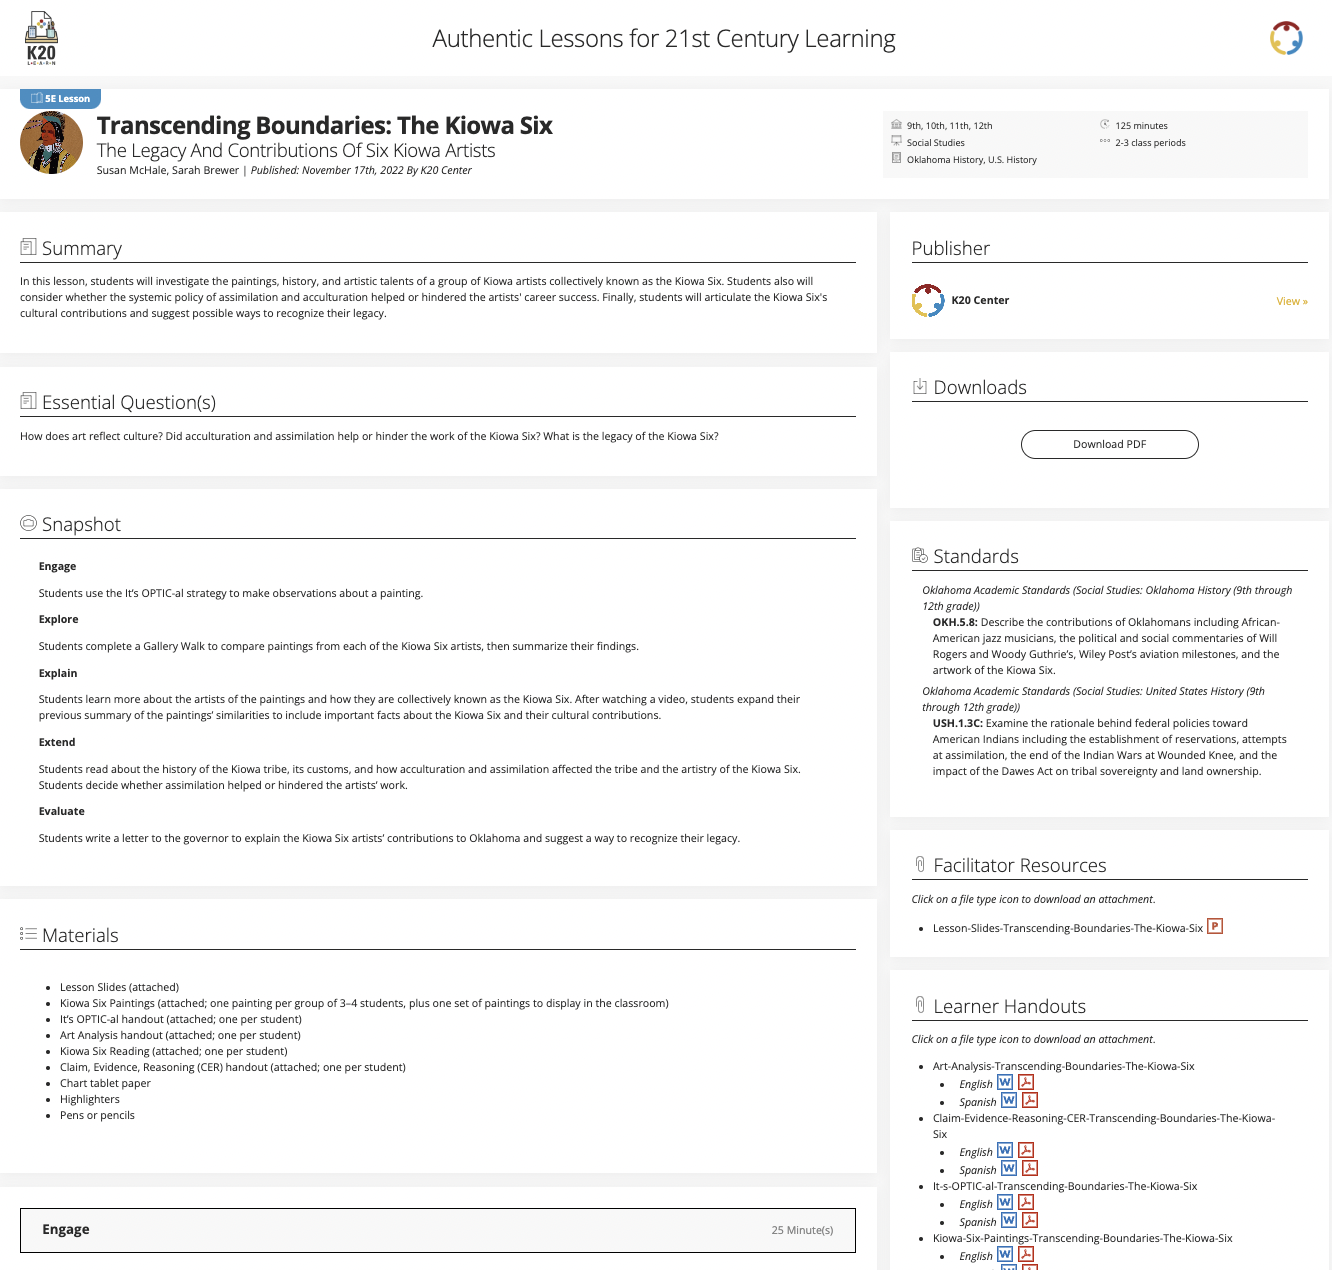Click the K20 Center publisher logo
1332x1270 pixels.
pos(928,300)
